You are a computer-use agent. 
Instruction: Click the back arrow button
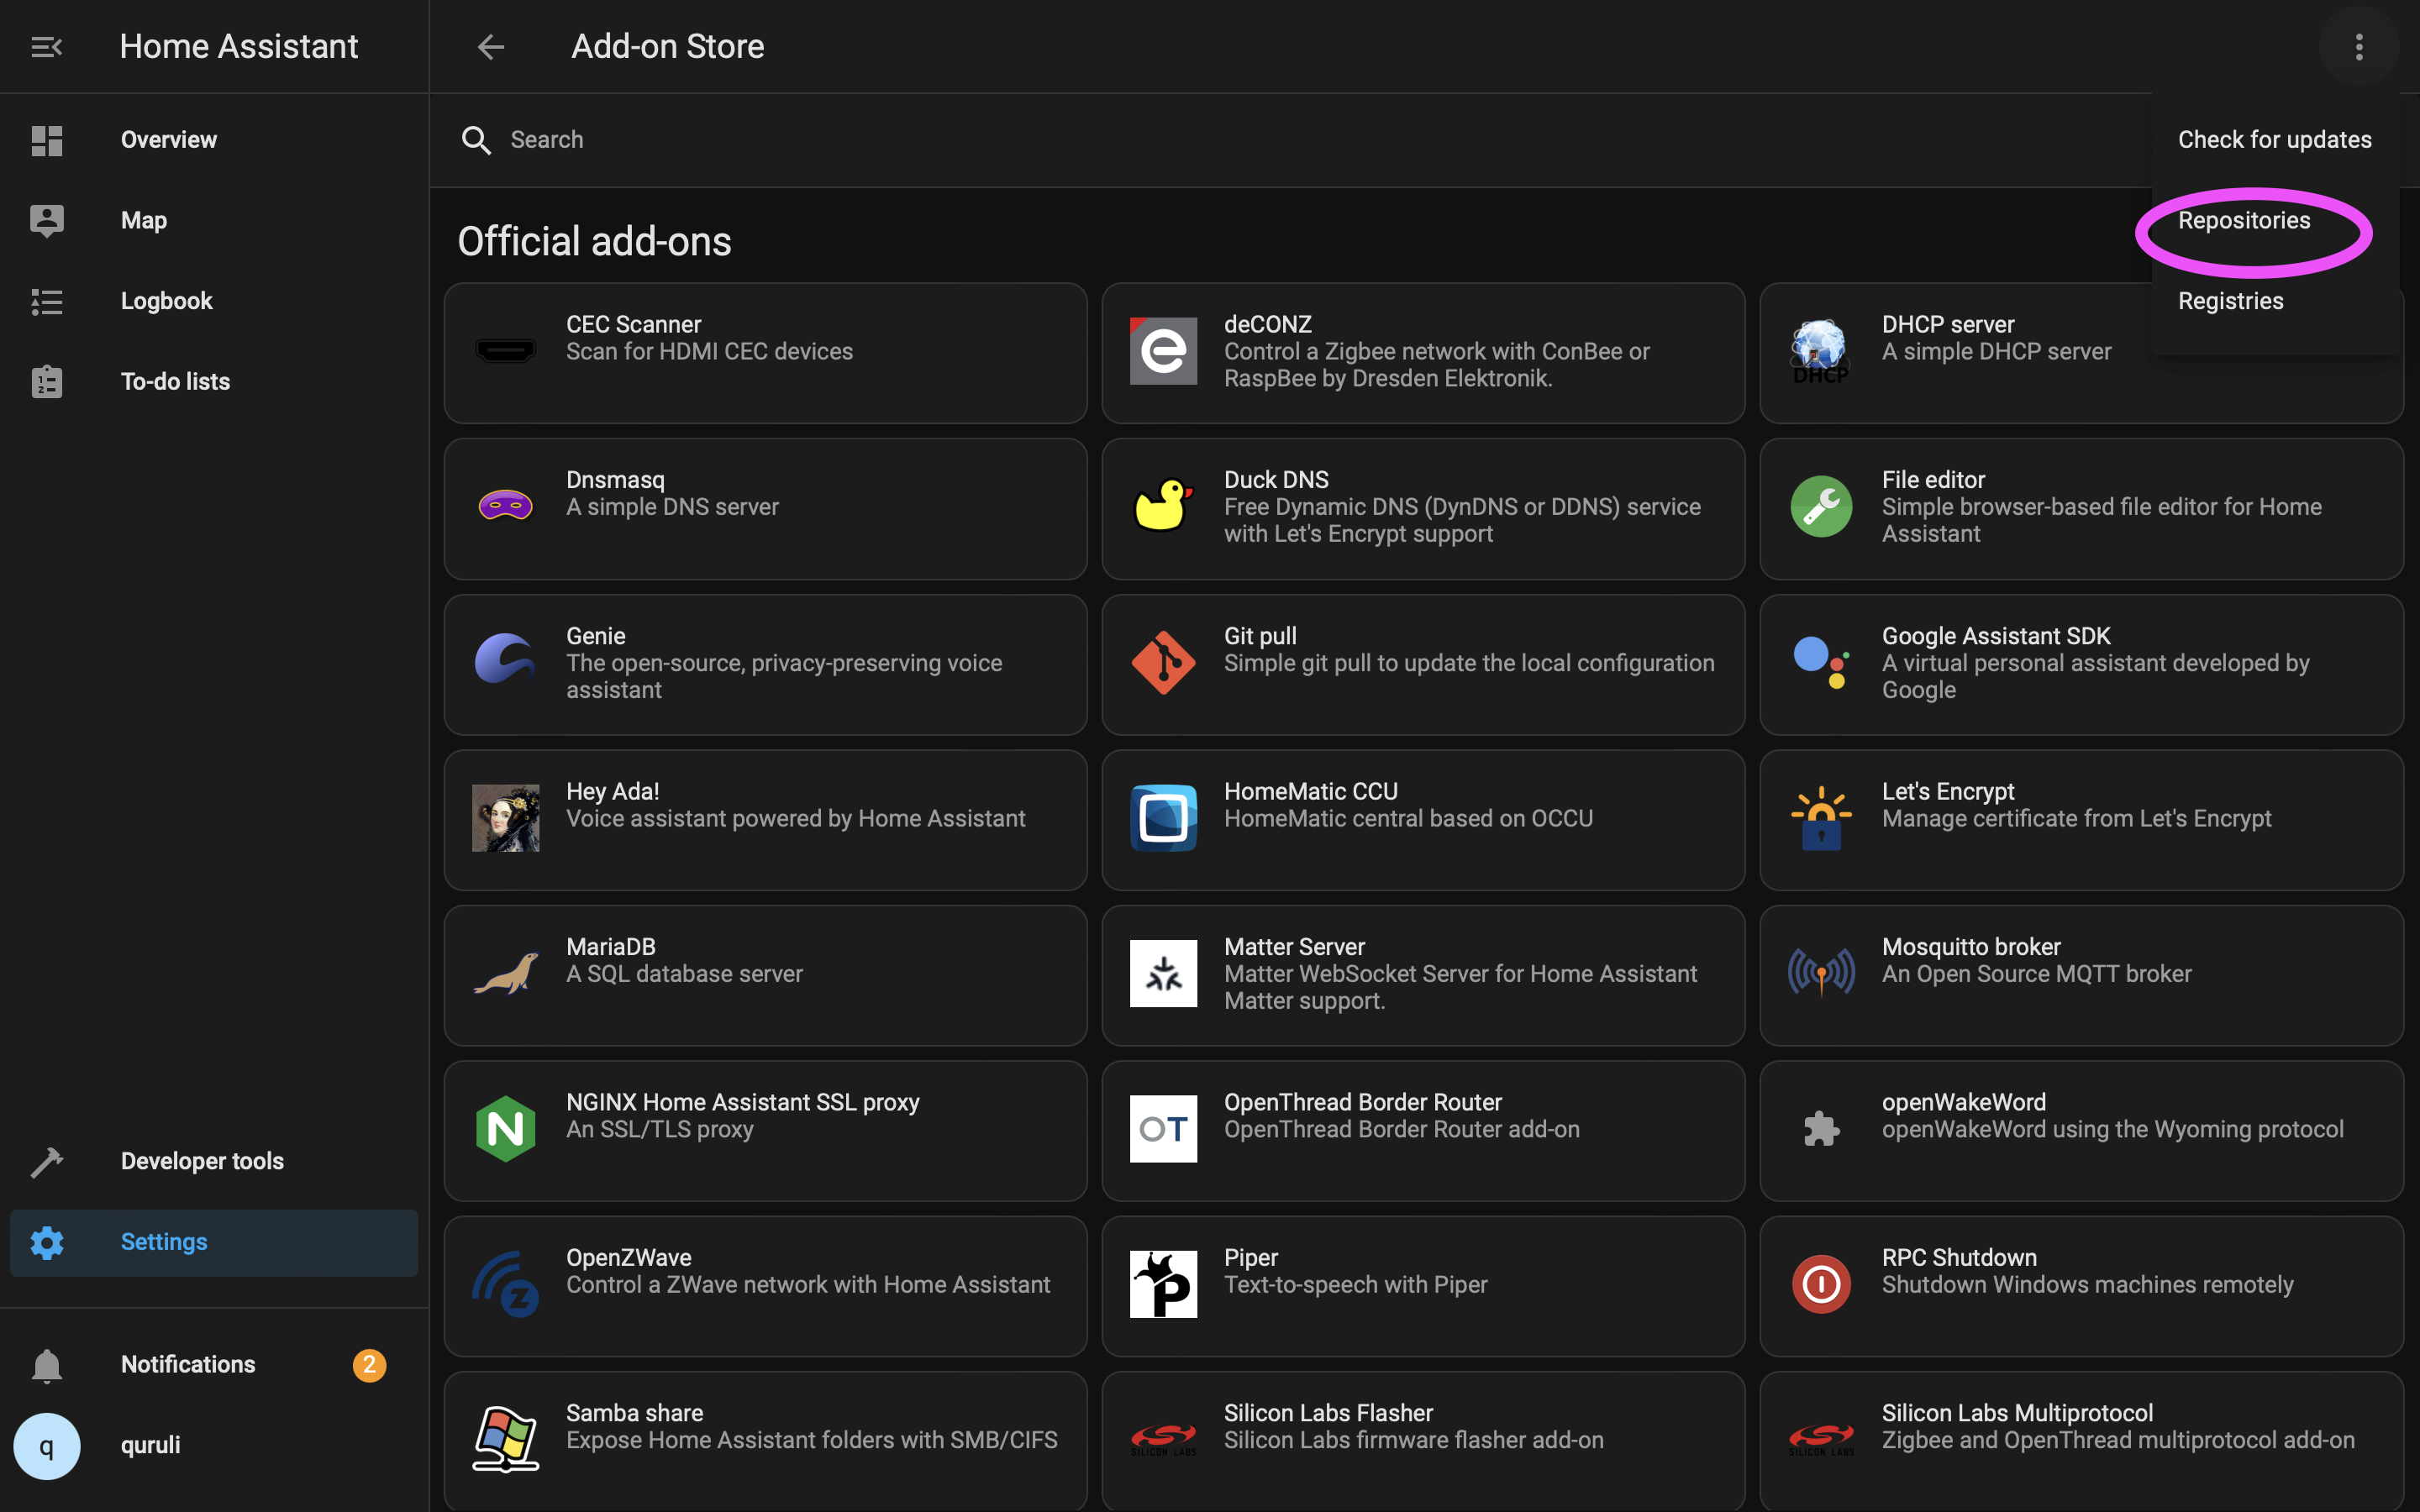(x=490, y=47)
